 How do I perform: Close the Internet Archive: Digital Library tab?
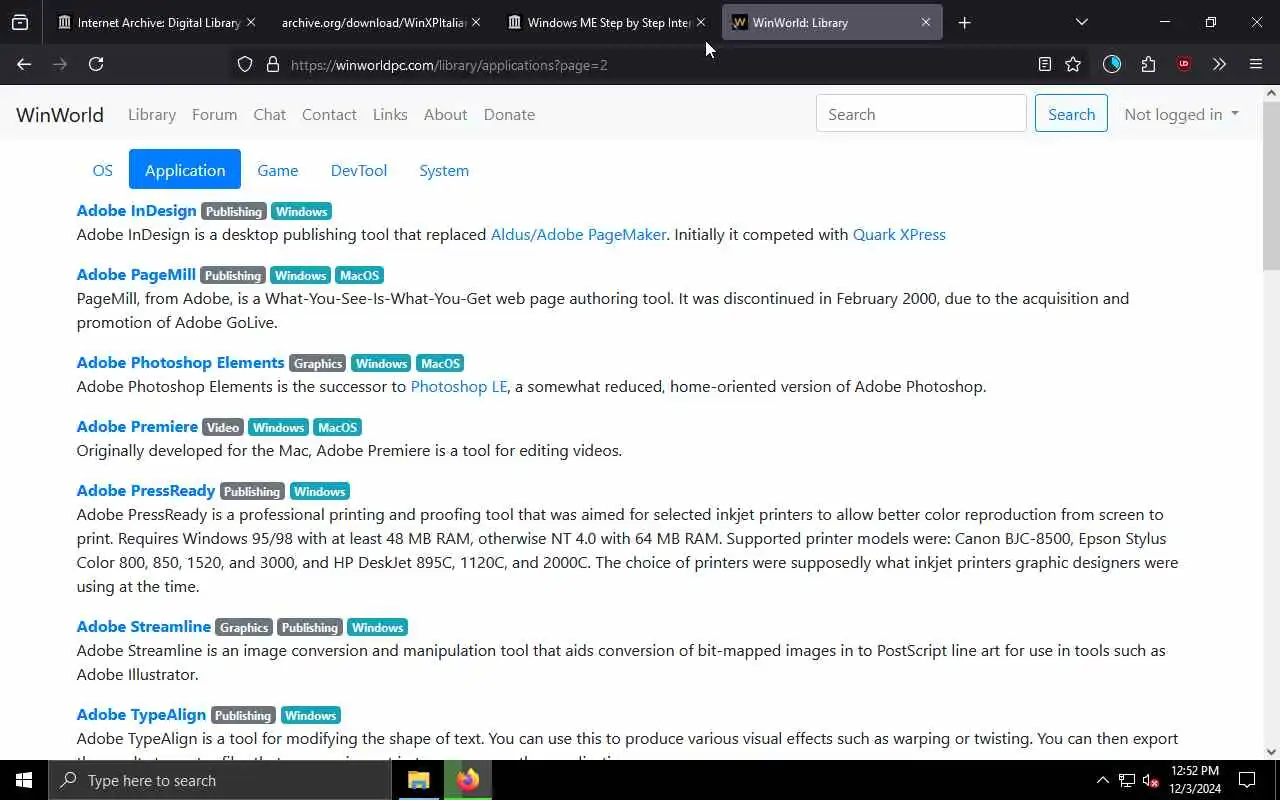tap(250, 22)
